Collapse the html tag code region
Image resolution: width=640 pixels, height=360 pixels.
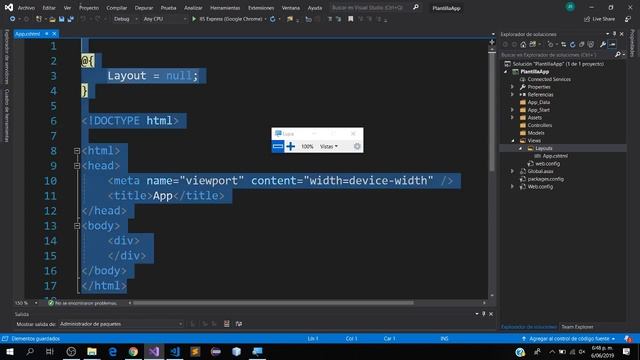point(77,151)
